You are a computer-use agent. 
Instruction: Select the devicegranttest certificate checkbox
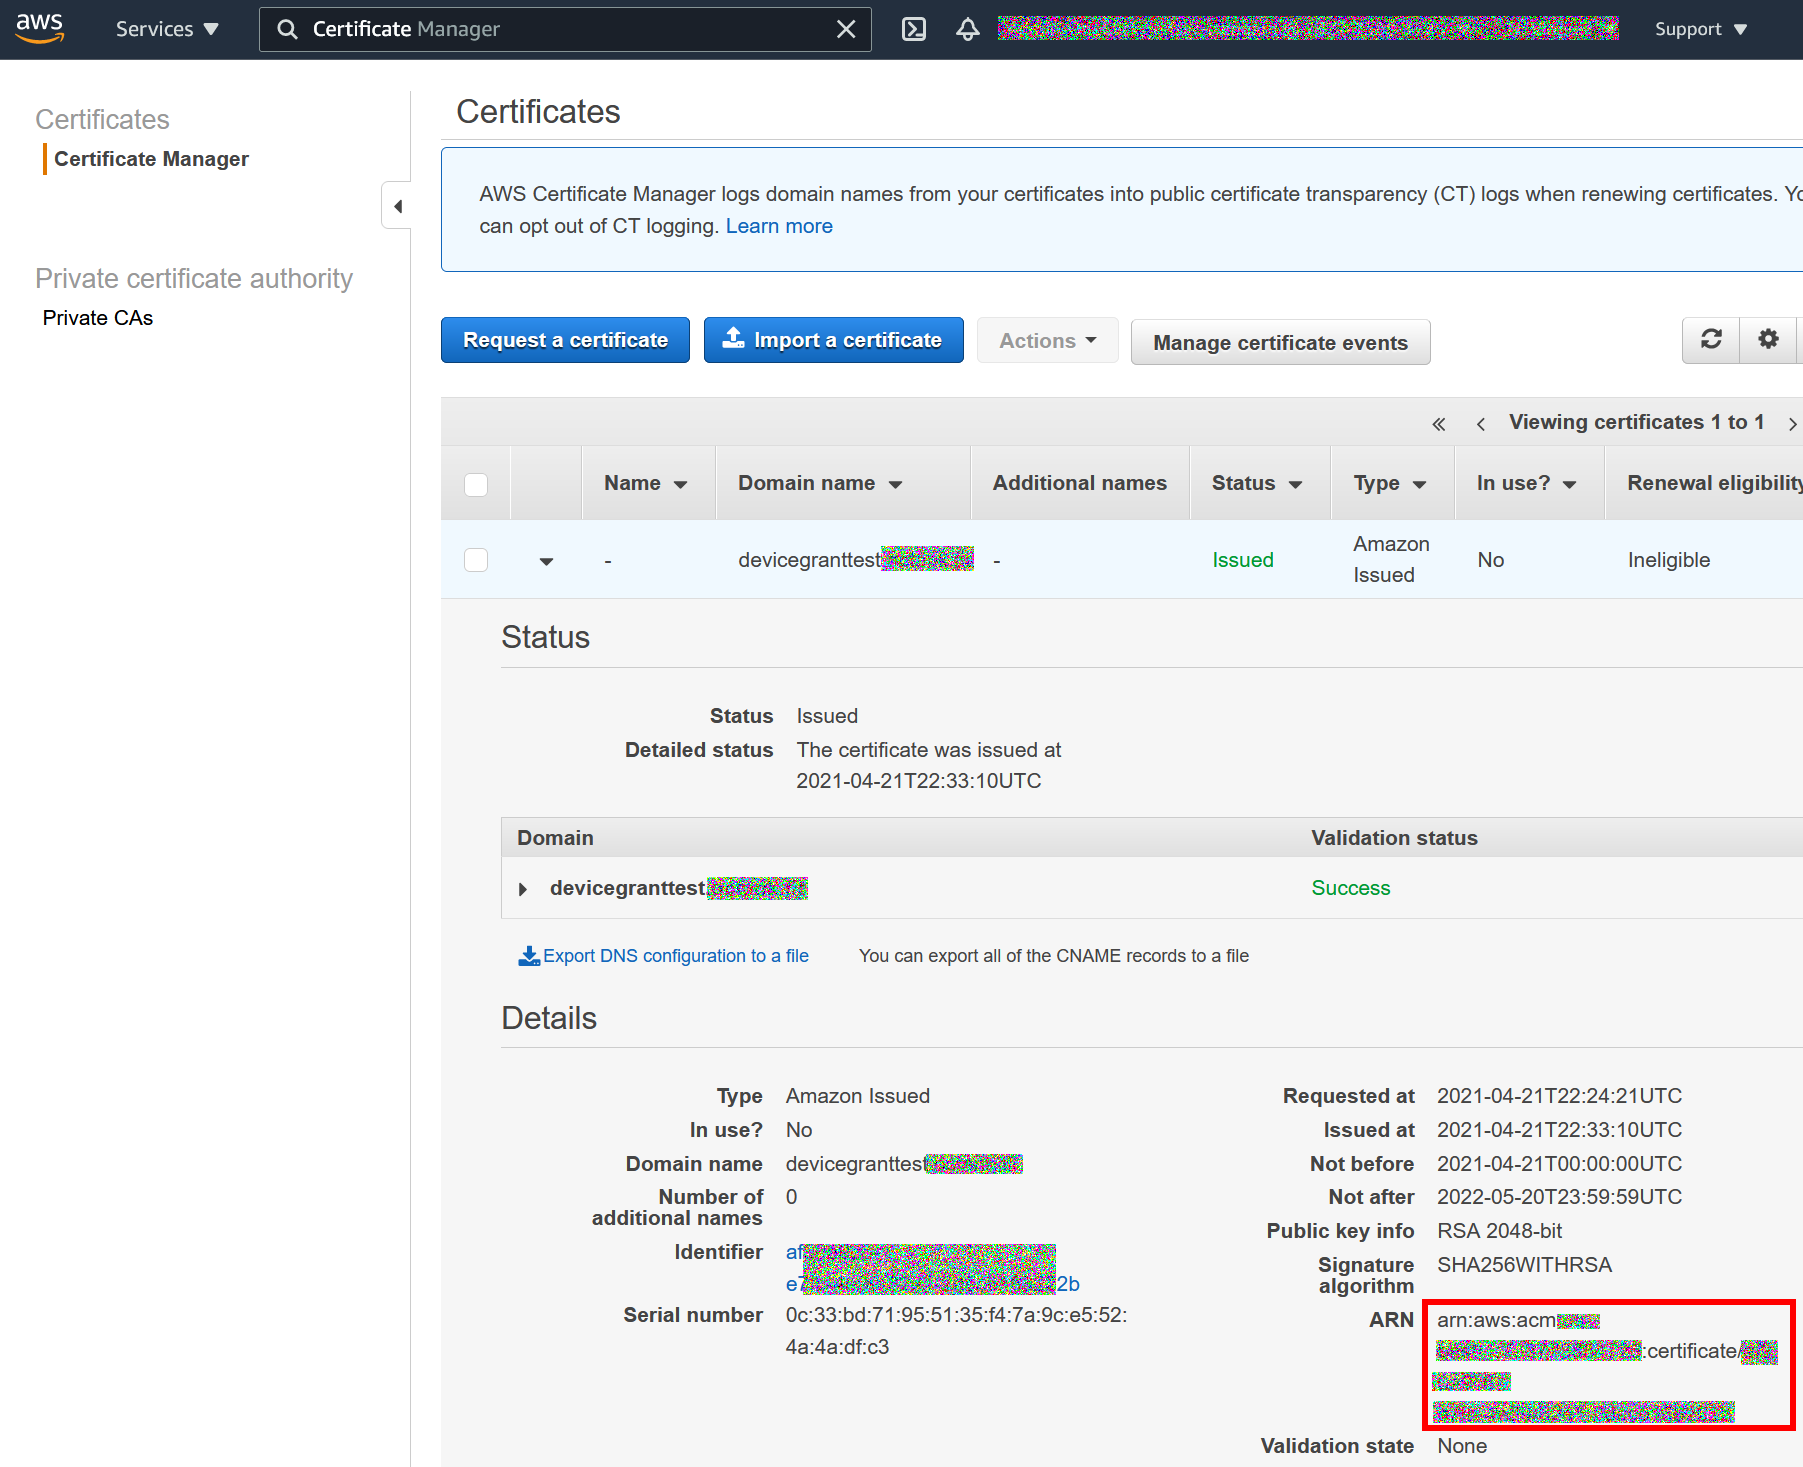tap(476, 560)
